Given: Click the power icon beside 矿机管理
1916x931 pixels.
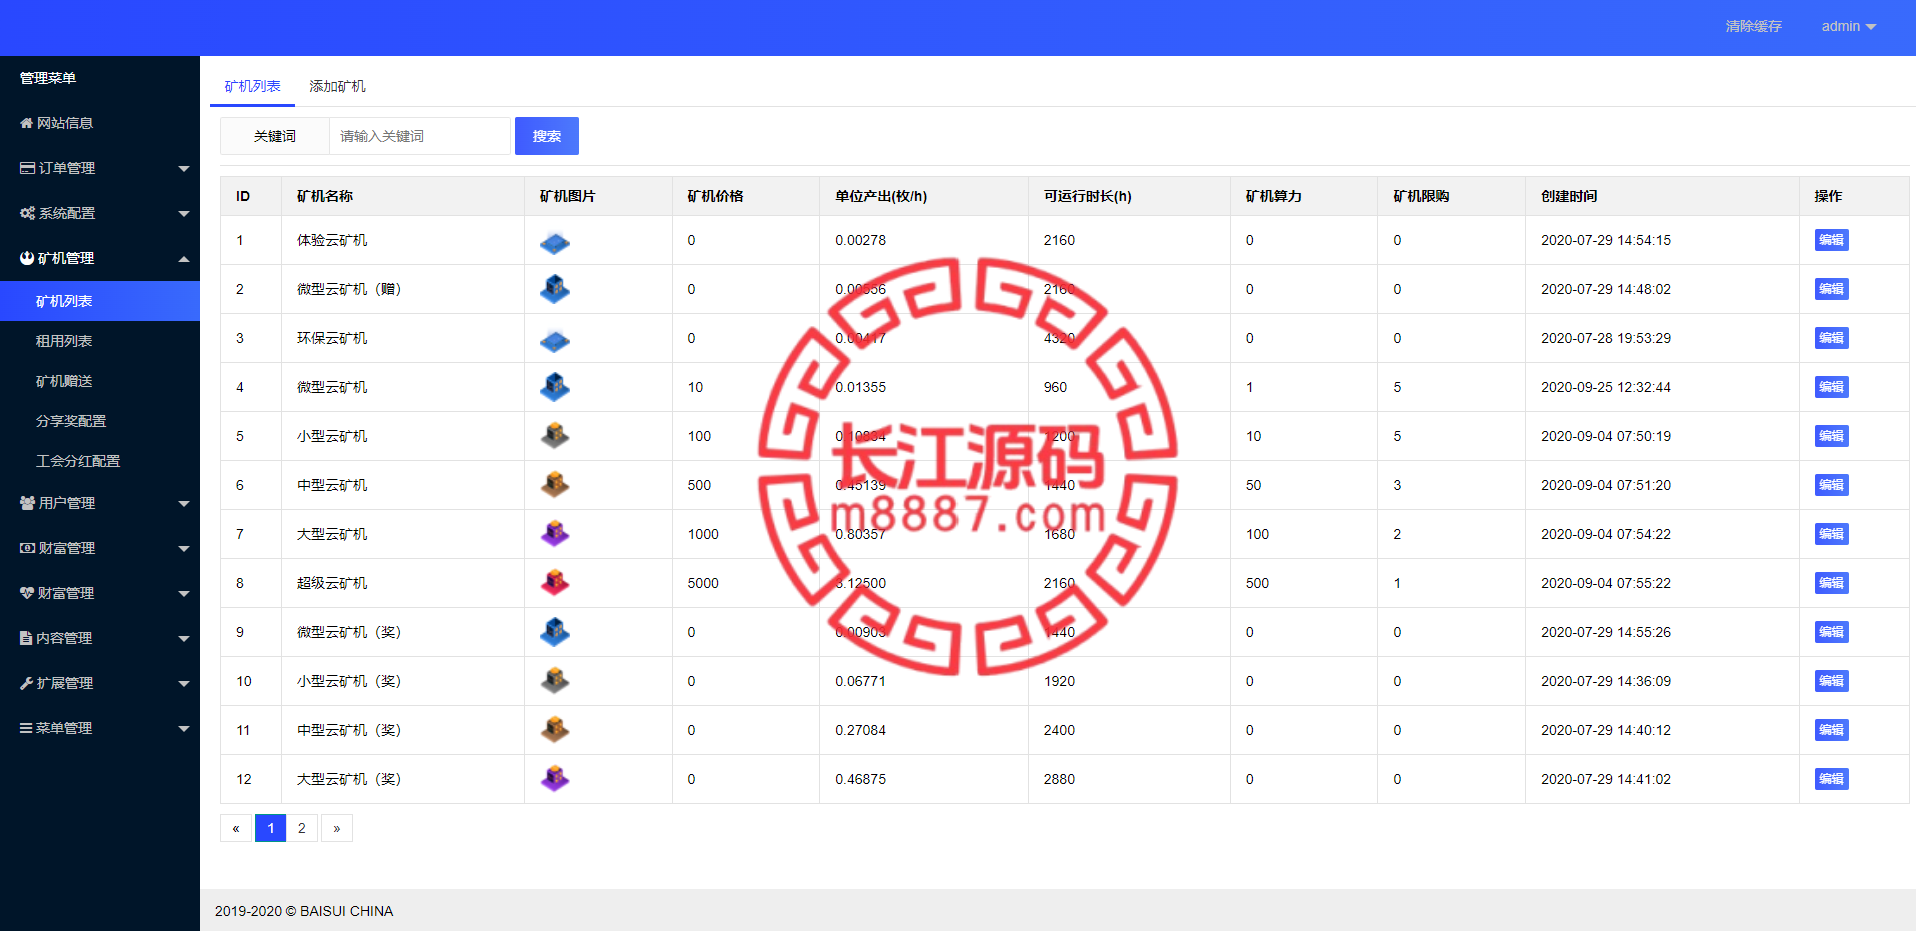Looking at the screenshot, I should click(x=27, y=258).
